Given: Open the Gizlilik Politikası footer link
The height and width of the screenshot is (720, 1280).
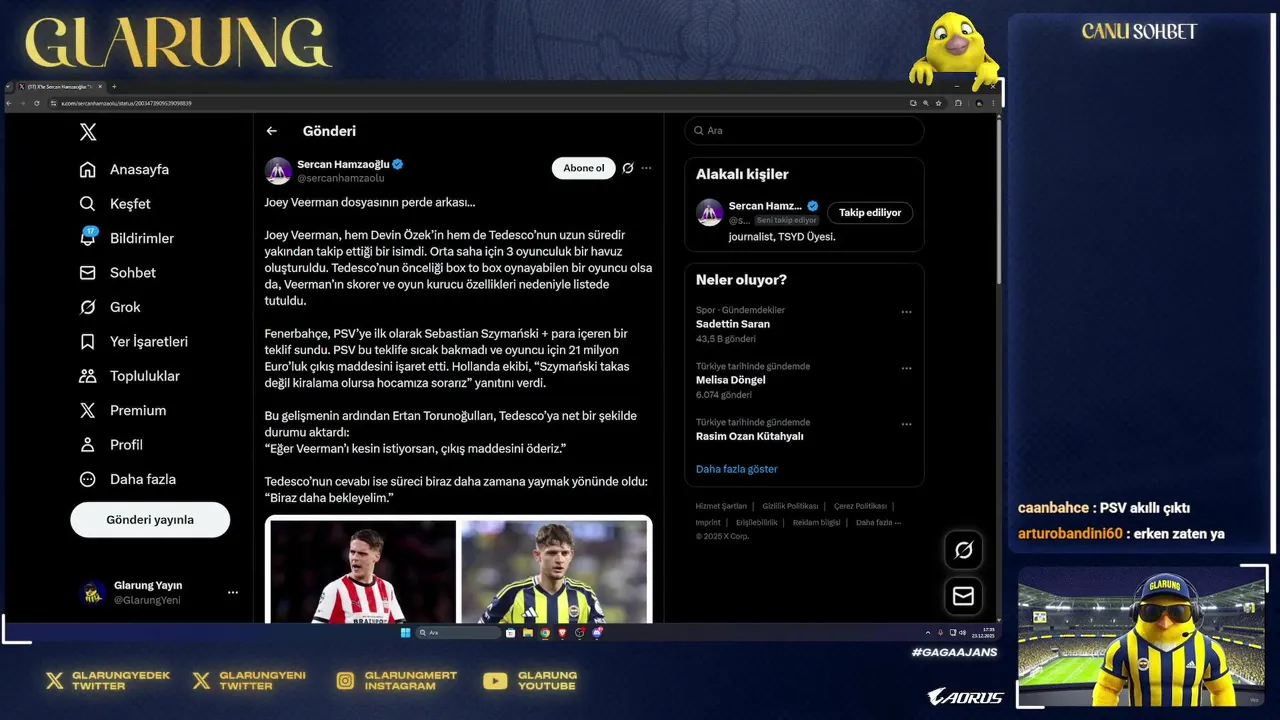Looking at the screenshot, I should tap(790, 506).
